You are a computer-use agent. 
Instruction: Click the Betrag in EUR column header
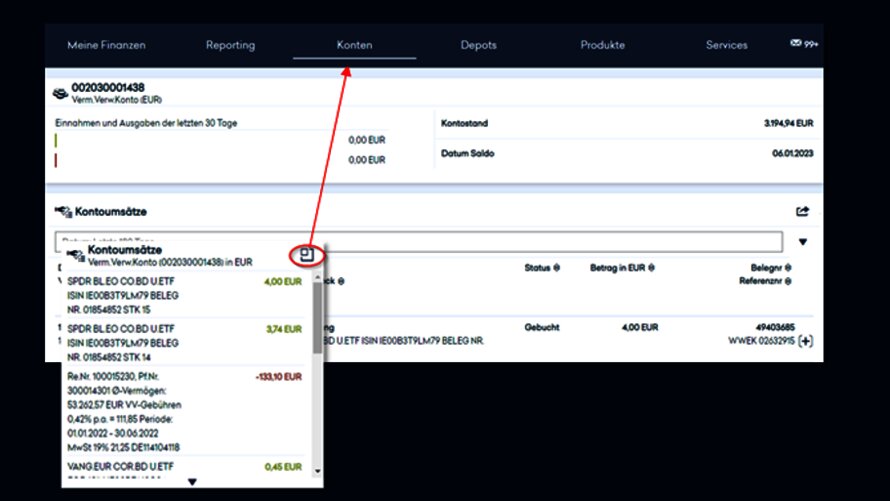618,268
